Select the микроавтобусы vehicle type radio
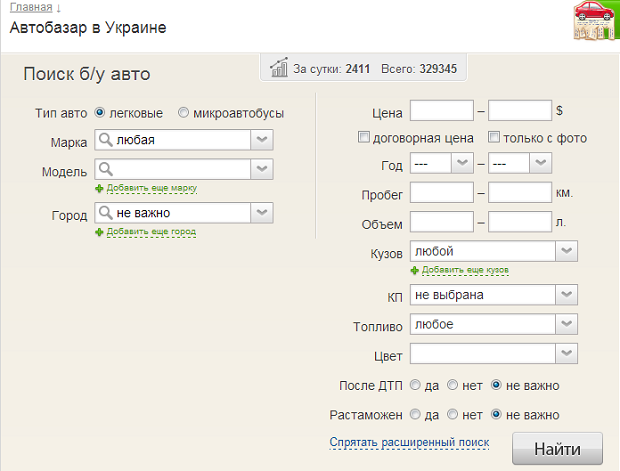 183,113
